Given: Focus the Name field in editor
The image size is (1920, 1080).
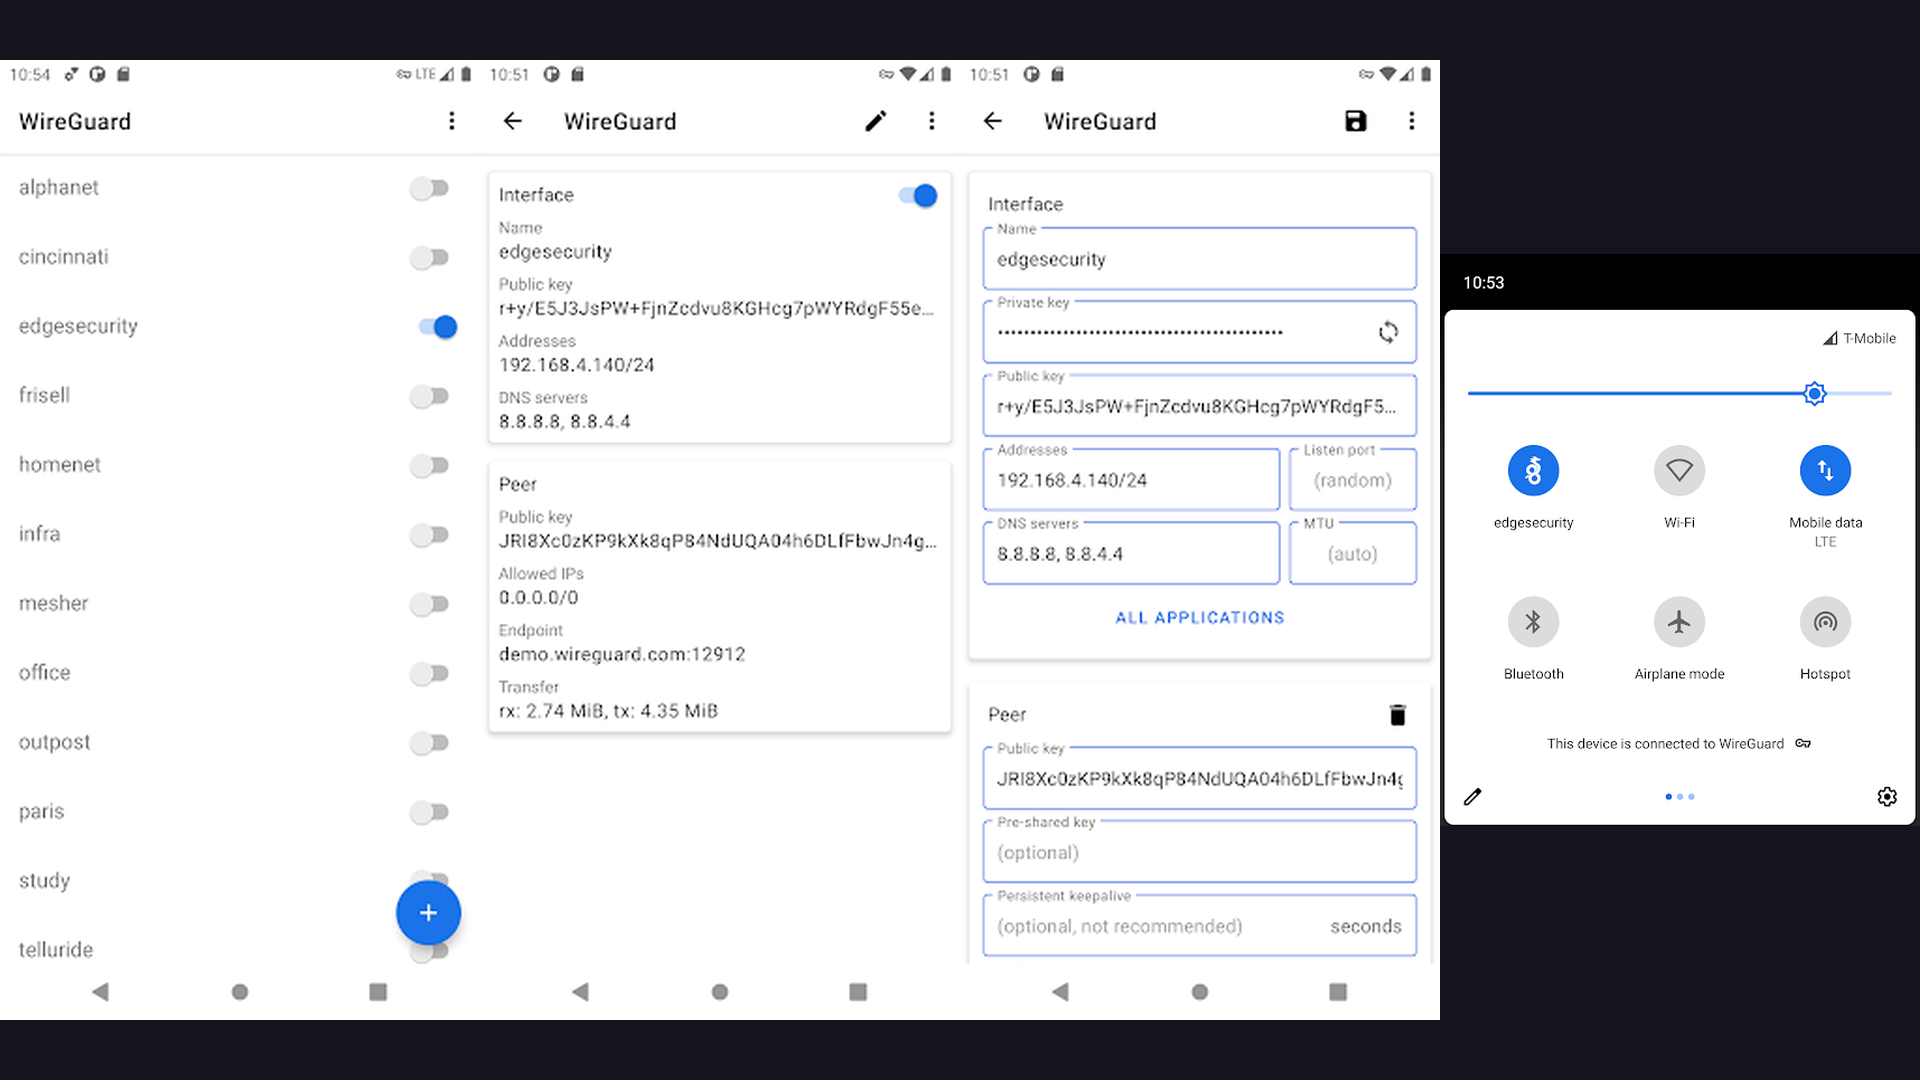Looking at the screenshot, I should pyautogui.click(x=1200, y=259).
